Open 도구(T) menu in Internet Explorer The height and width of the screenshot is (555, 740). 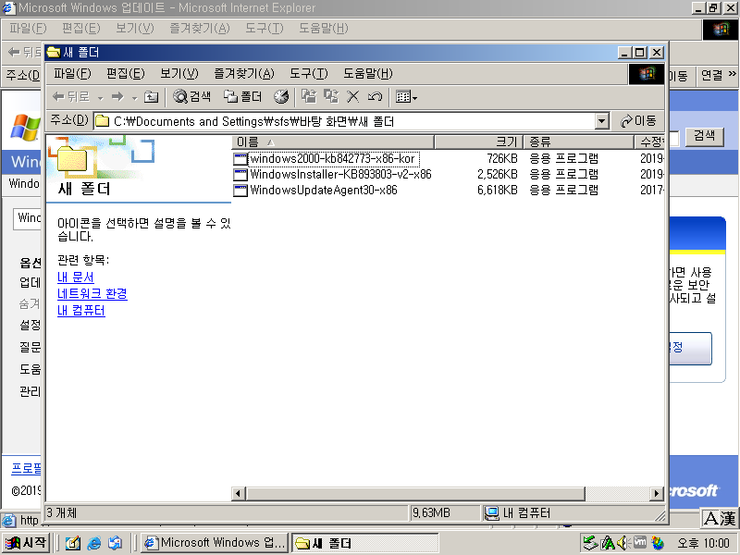coord(264,28)
